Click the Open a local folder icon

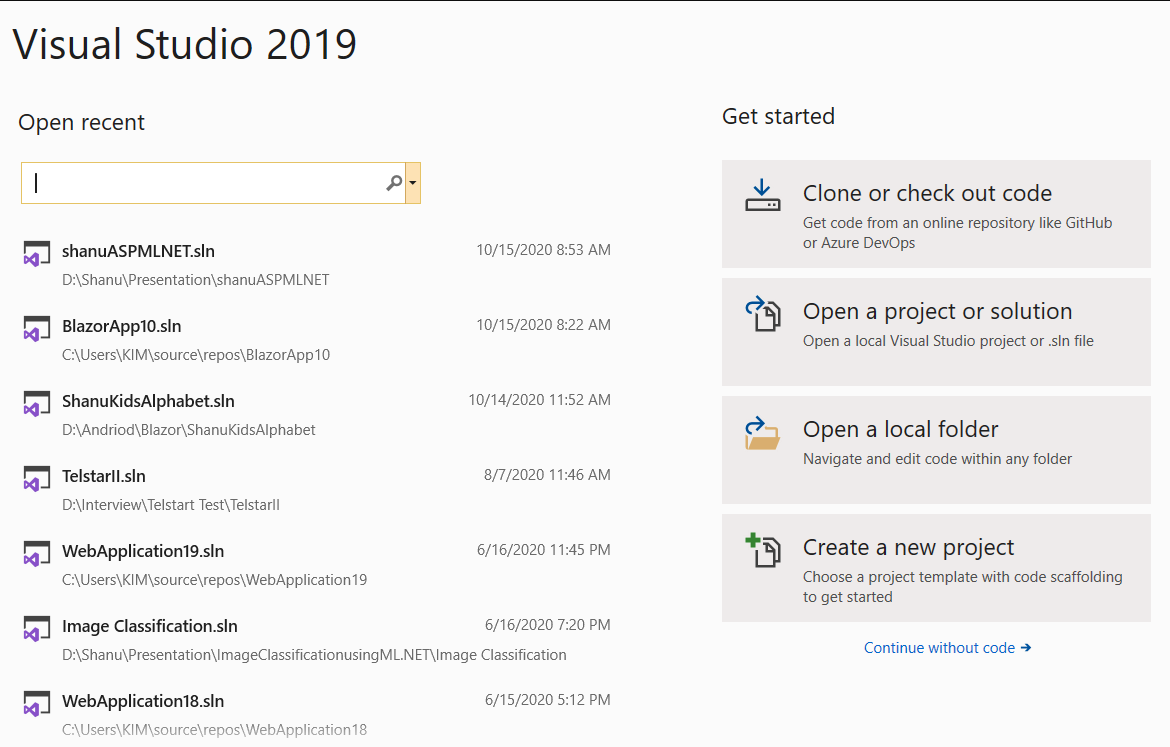tap(763, 433)
